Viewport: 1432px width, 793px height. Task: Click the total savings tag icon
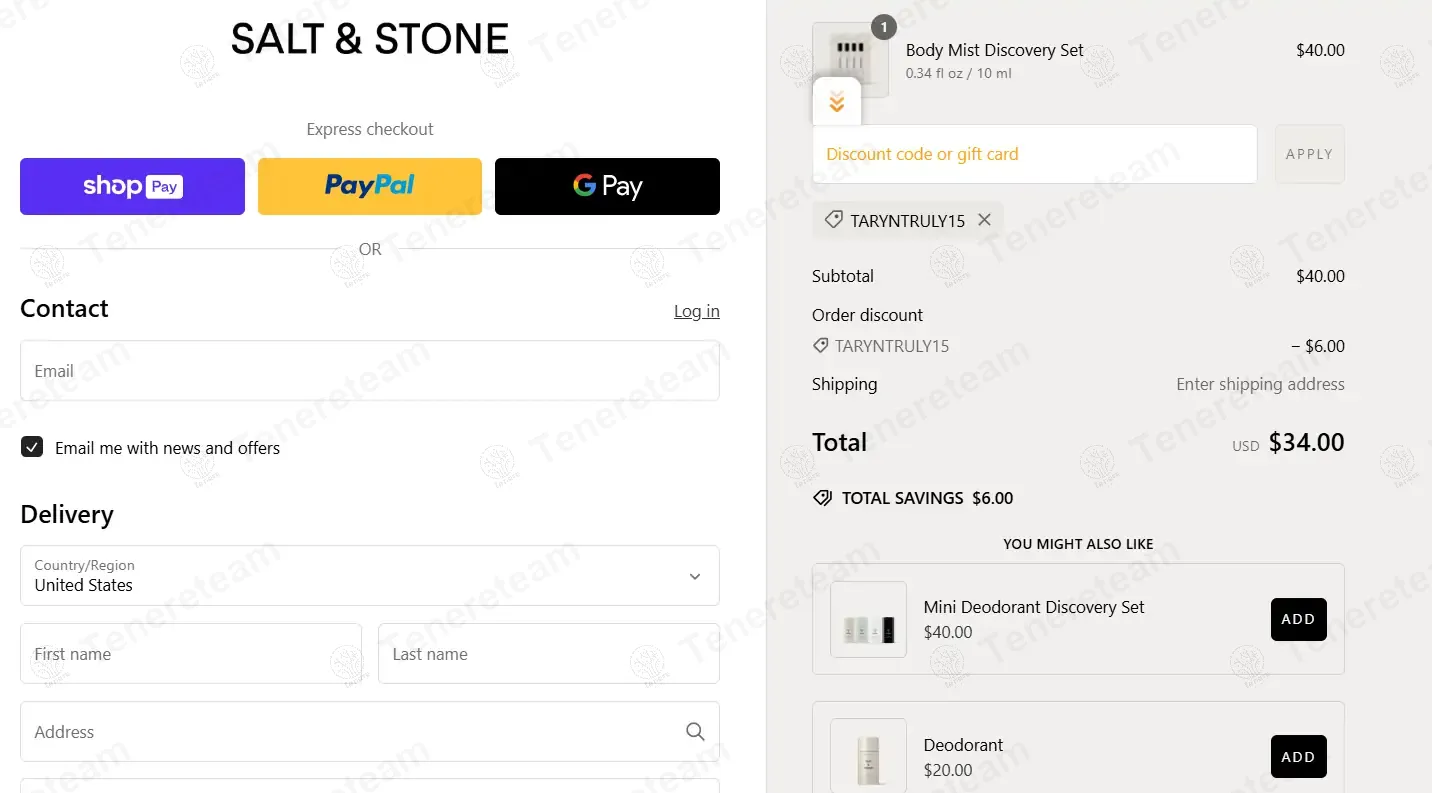pos(822,498)
